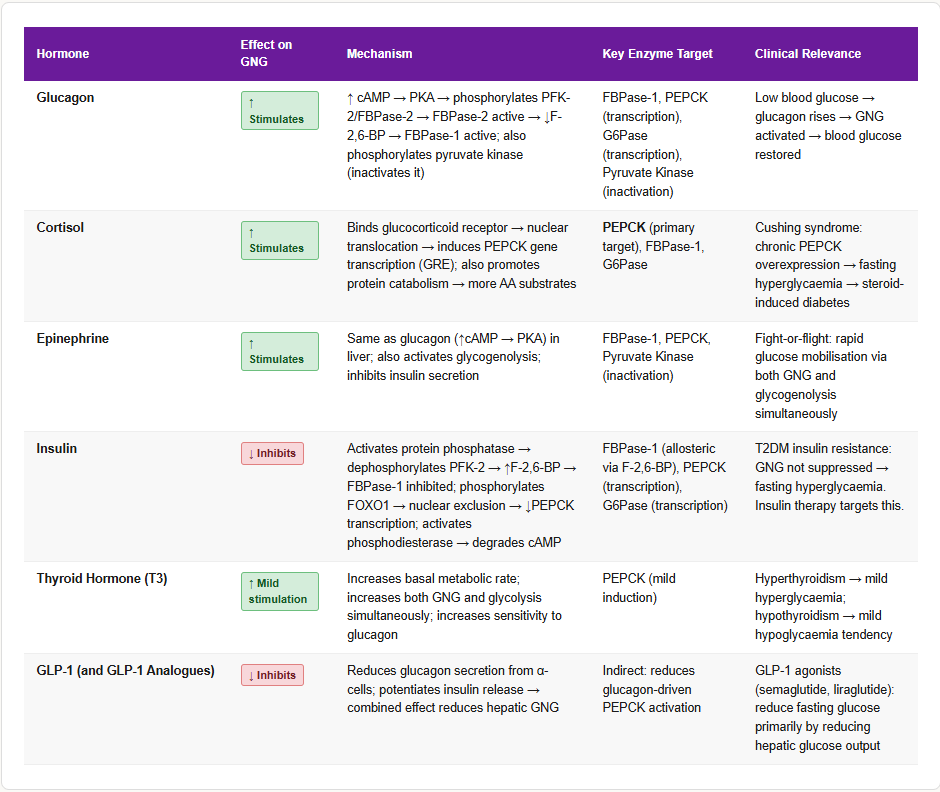Click the Clinical Relevance column header

tap(807, 54)
